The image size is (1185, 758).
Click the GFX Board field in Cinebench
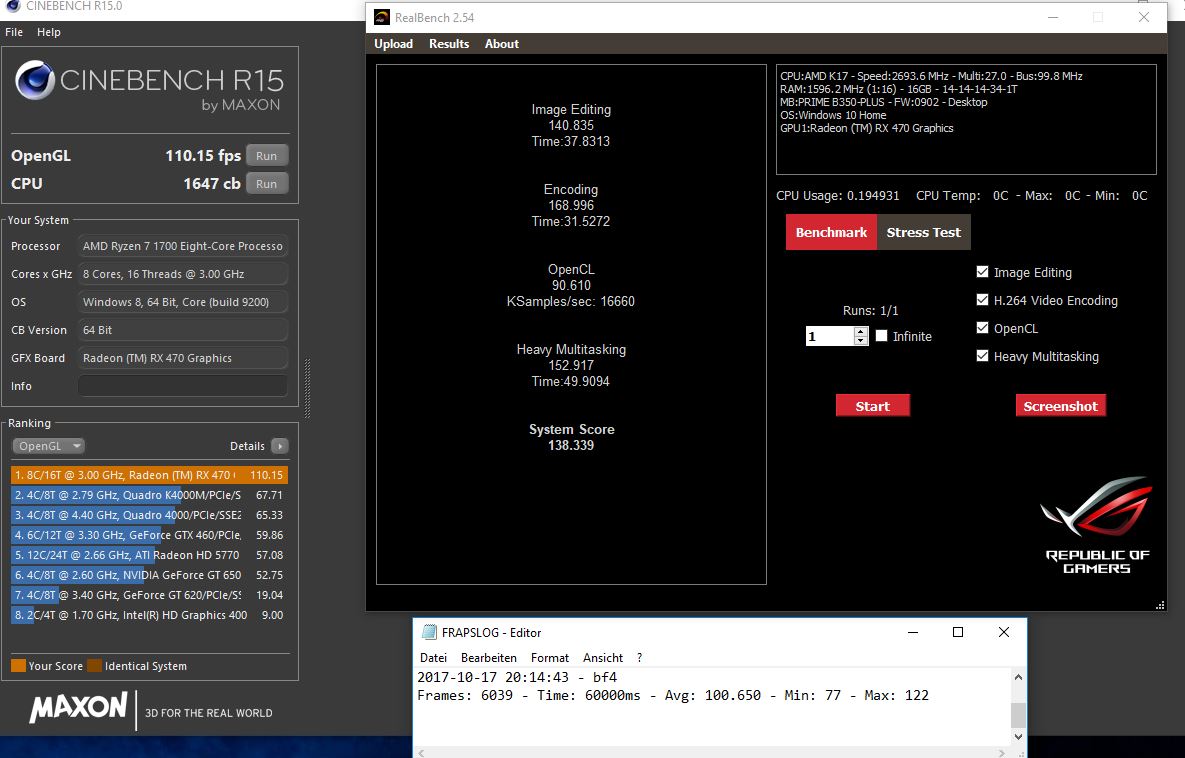point(183,357)
